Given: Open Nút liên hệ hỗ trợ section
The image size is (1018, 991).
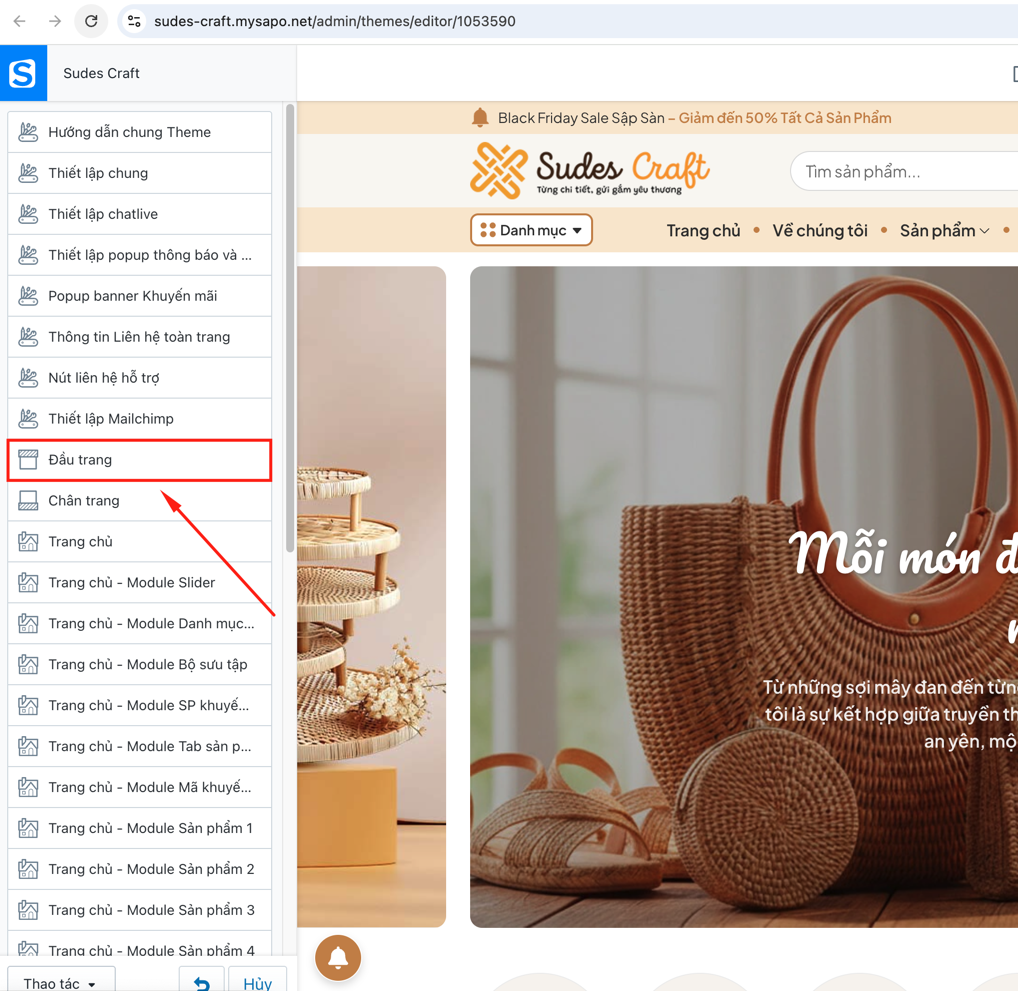Looking at the screenshot, I should tap(140, 377).
